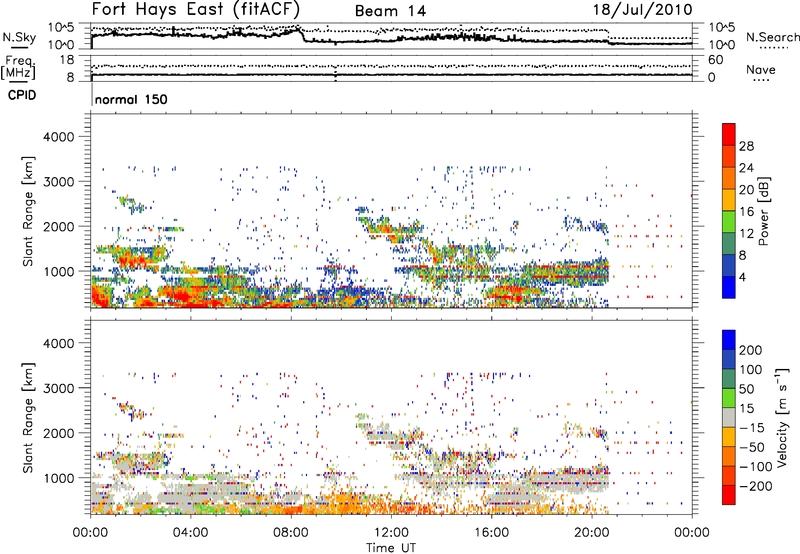
Task: Click the gray band of velocity colorbar
Action: pos(729,417)
